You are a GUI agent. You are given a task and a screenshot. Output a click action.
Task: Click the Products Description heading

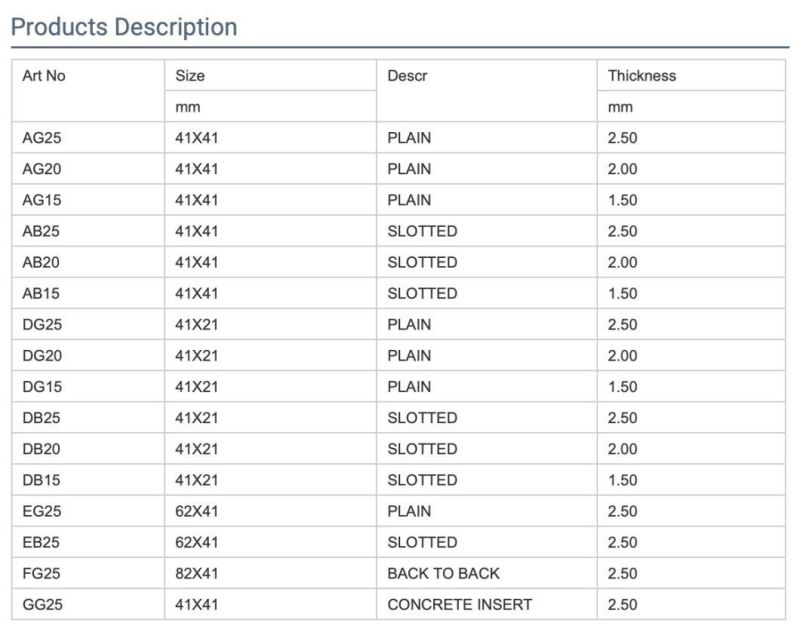click(124, 28)
